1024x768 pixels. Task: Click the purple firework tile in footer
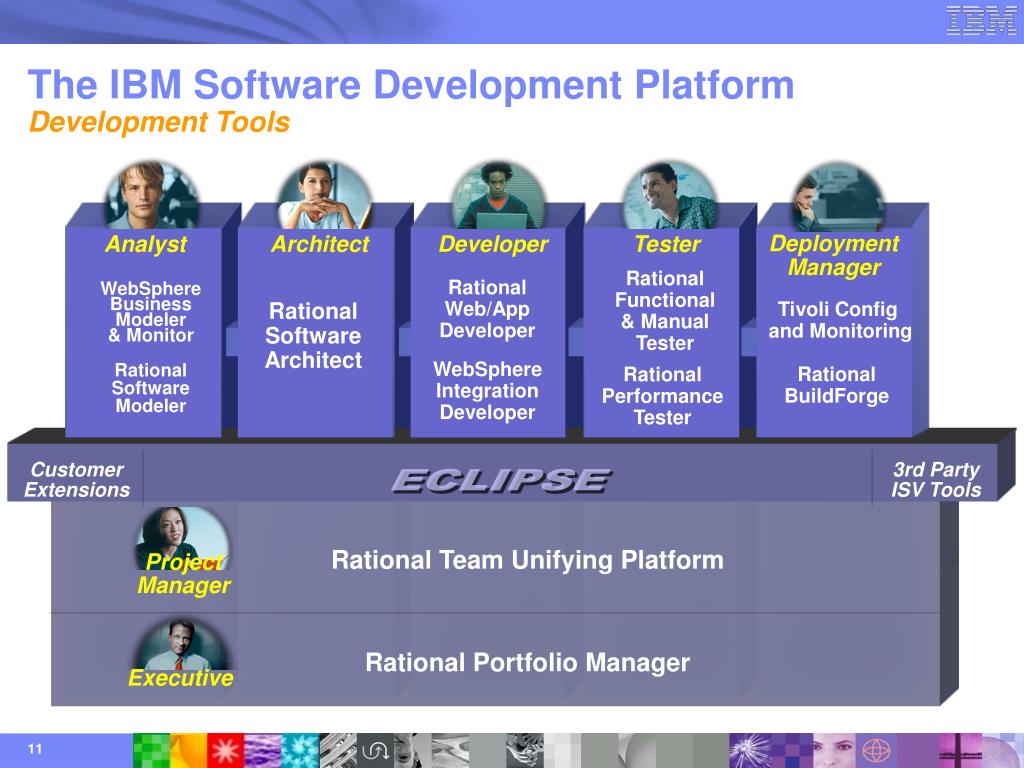click(x=748, y=750)
